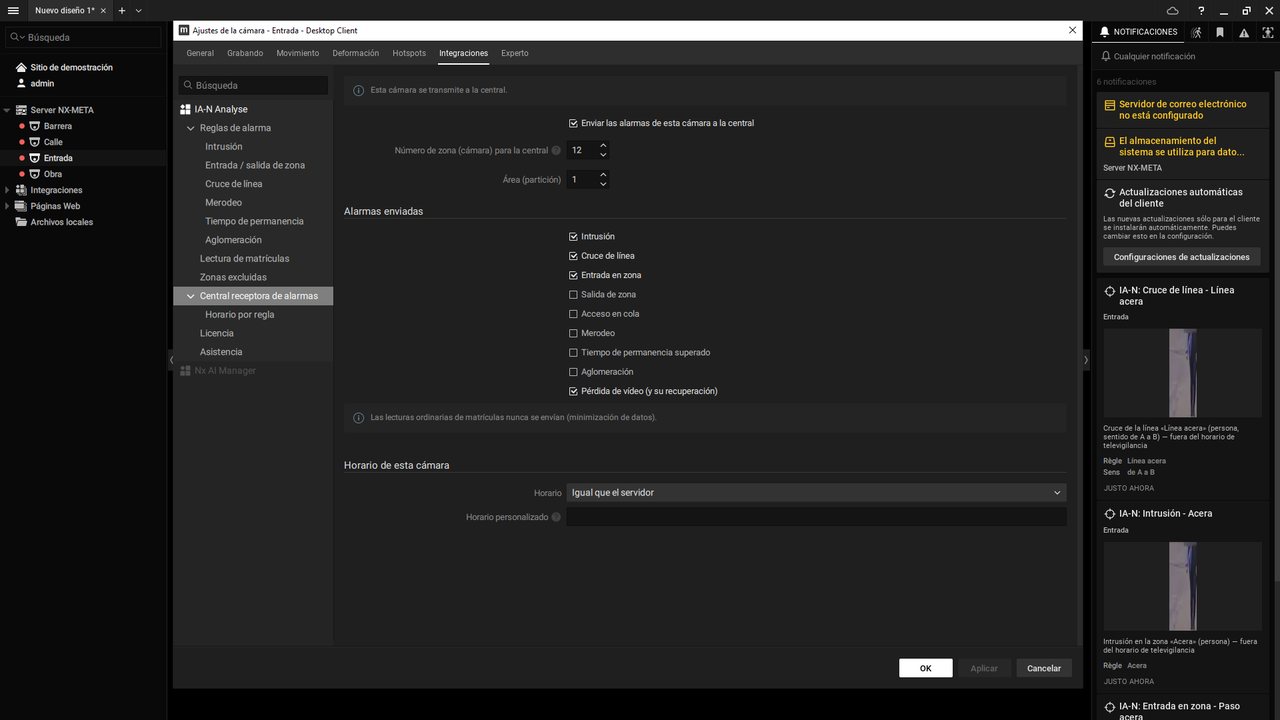Viewport: 1280px width, 720px height.
Task: Open the cloud connection icon
Action: point(1173,10)
